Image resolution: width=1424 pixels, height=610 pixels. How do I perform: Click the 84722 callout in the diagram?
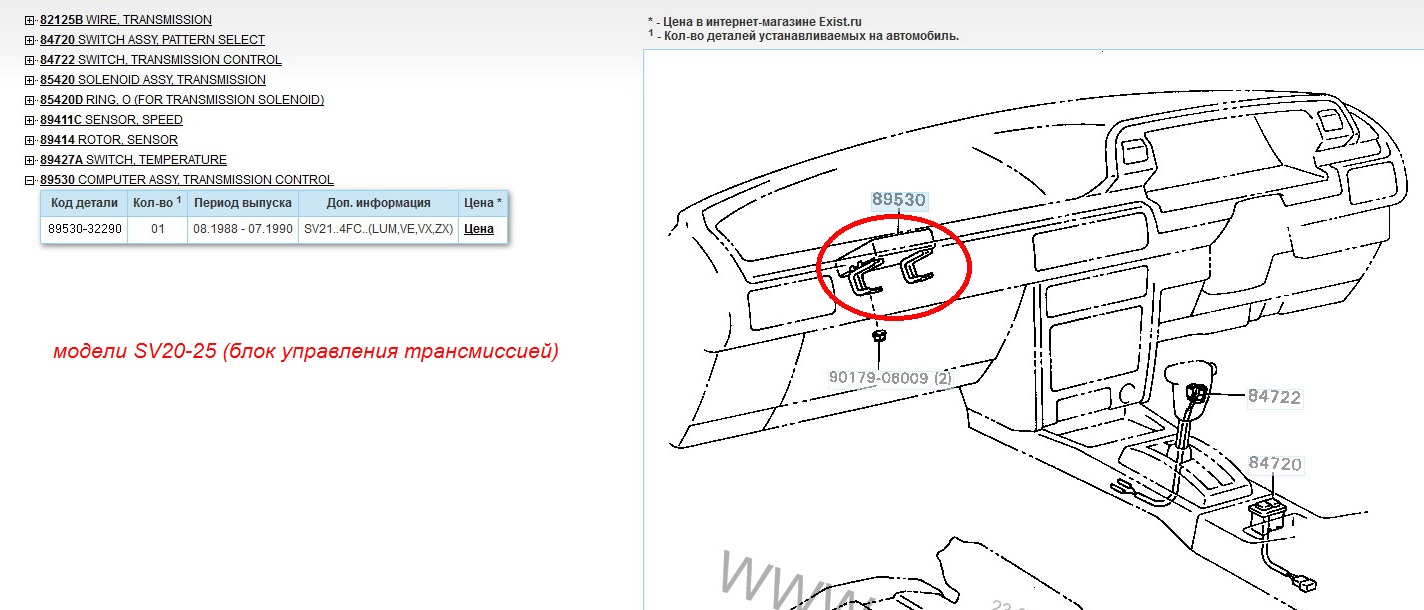point(1273,397)
